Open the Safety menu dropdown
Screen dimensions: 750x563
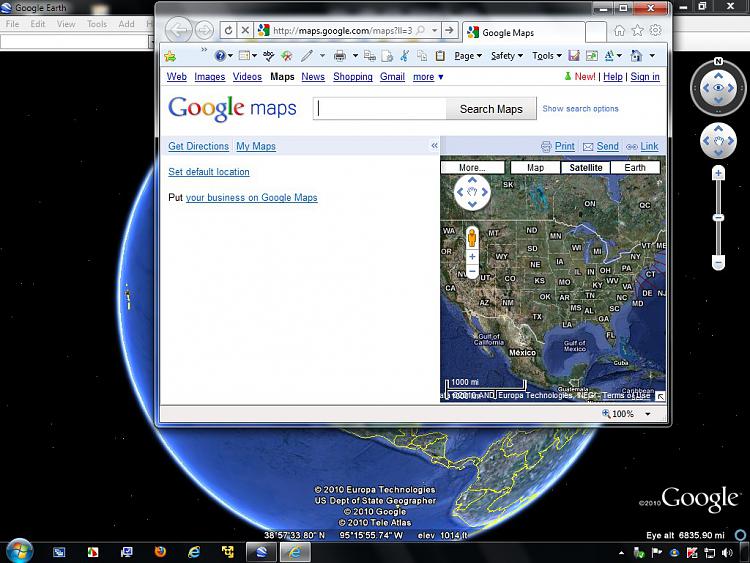(x=507, y=56)
